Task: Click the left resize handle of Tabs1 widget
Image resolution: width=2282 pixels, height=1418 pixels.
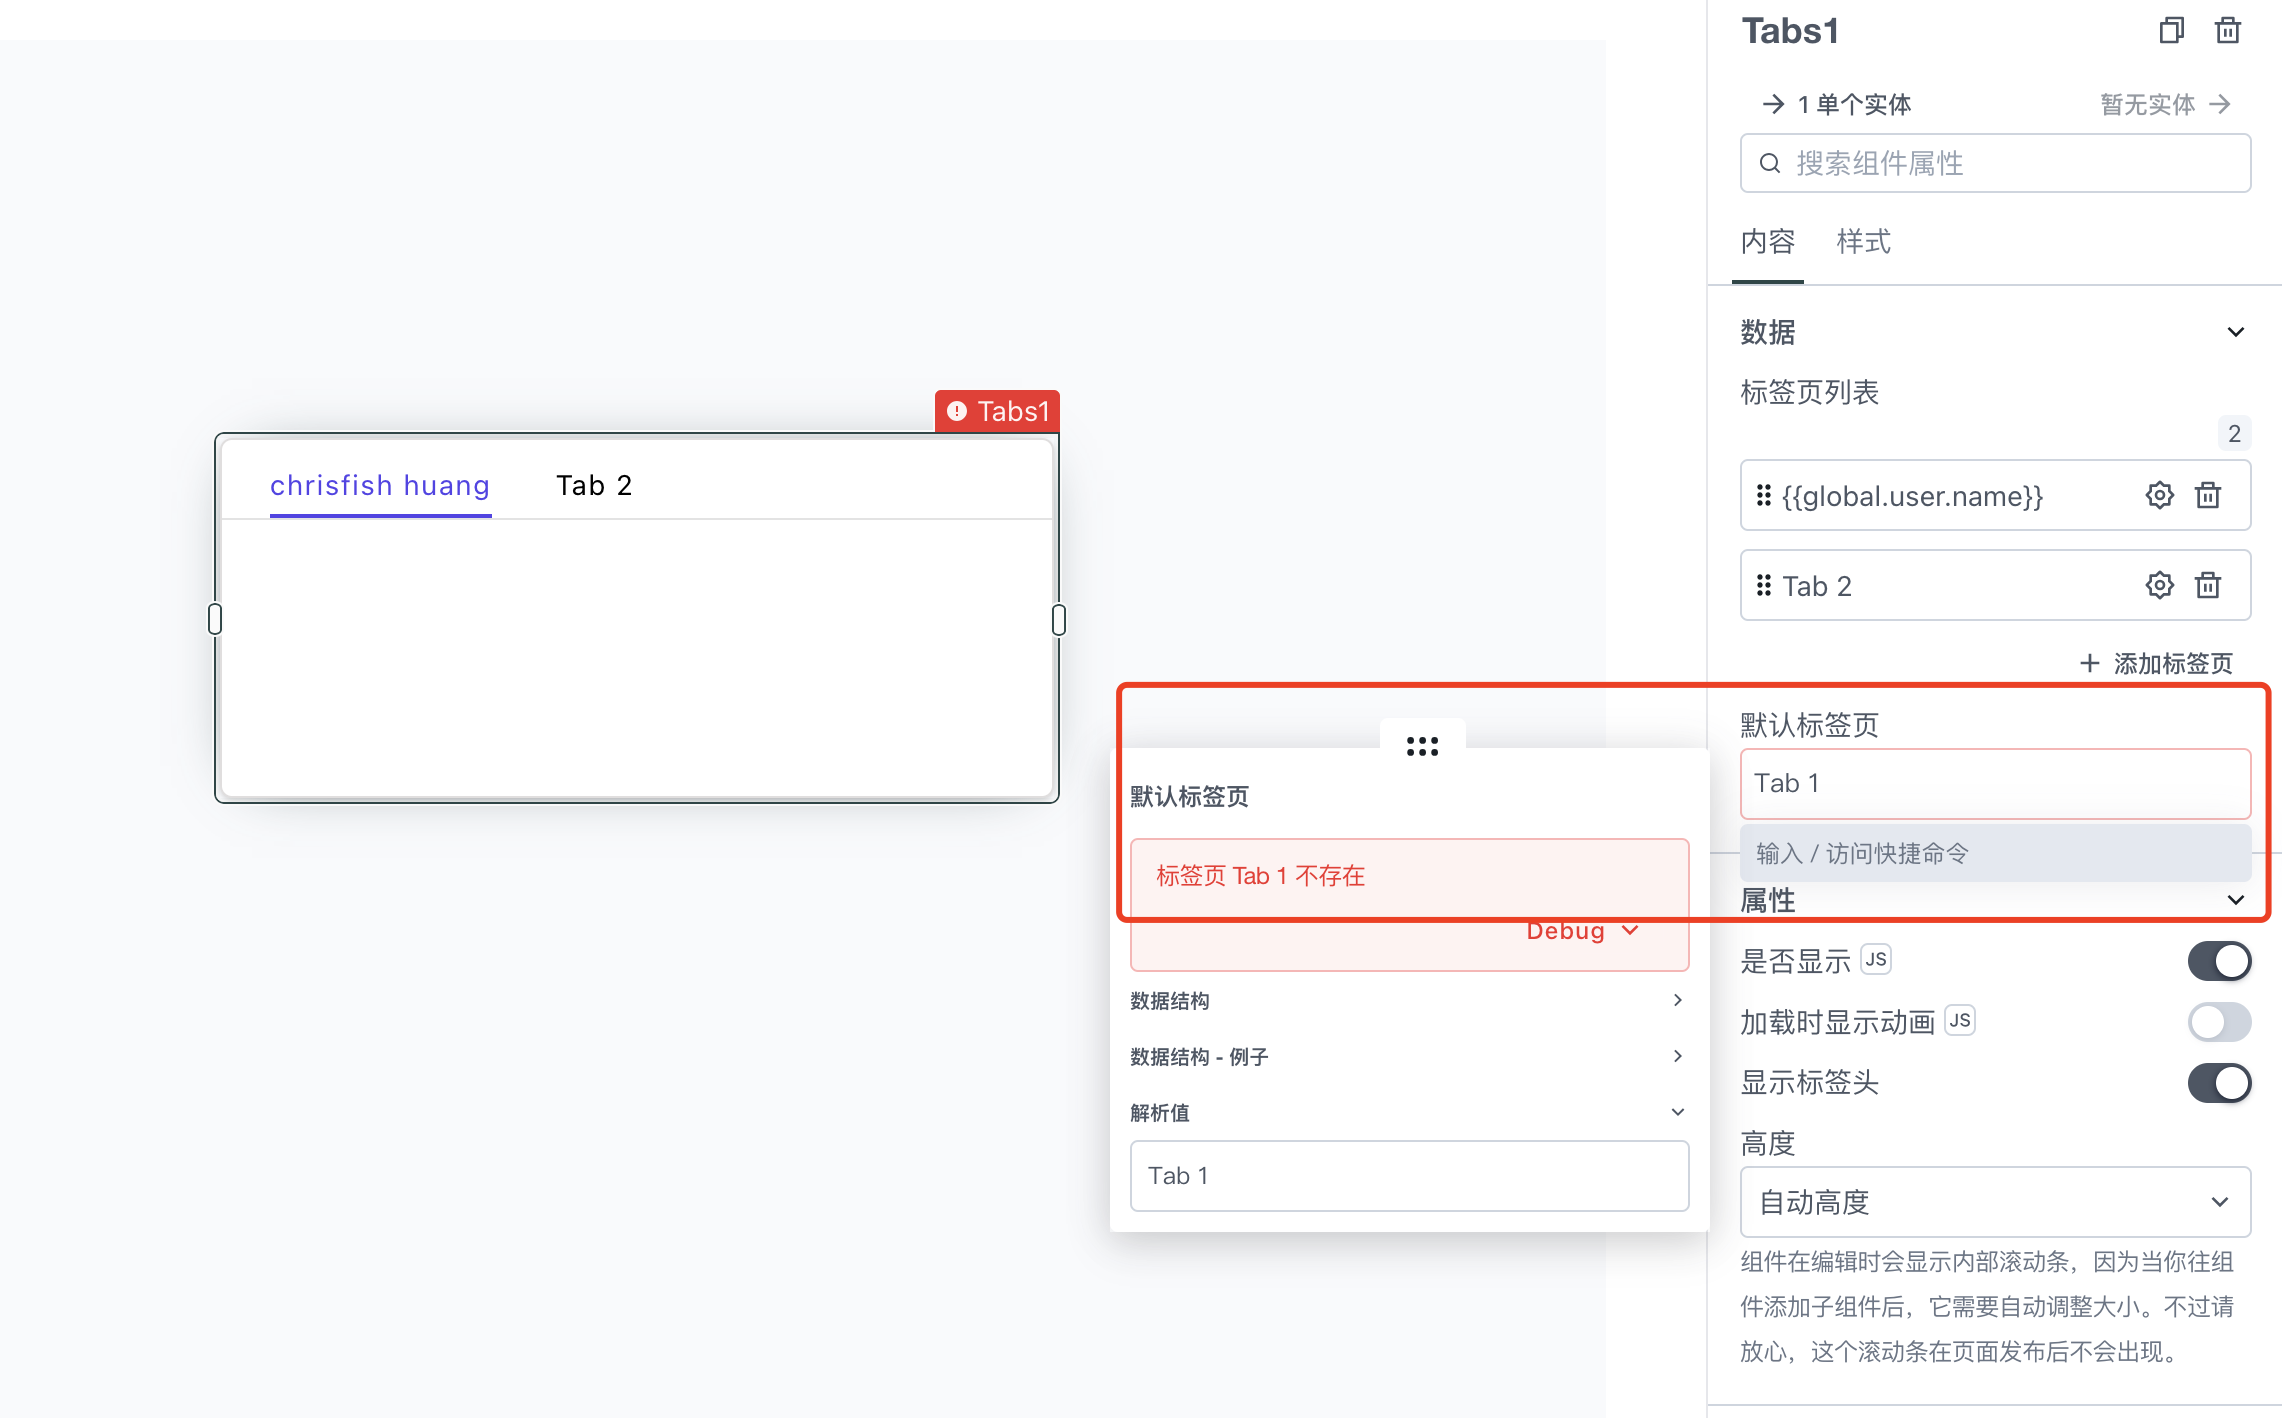Action: point(215,619)
